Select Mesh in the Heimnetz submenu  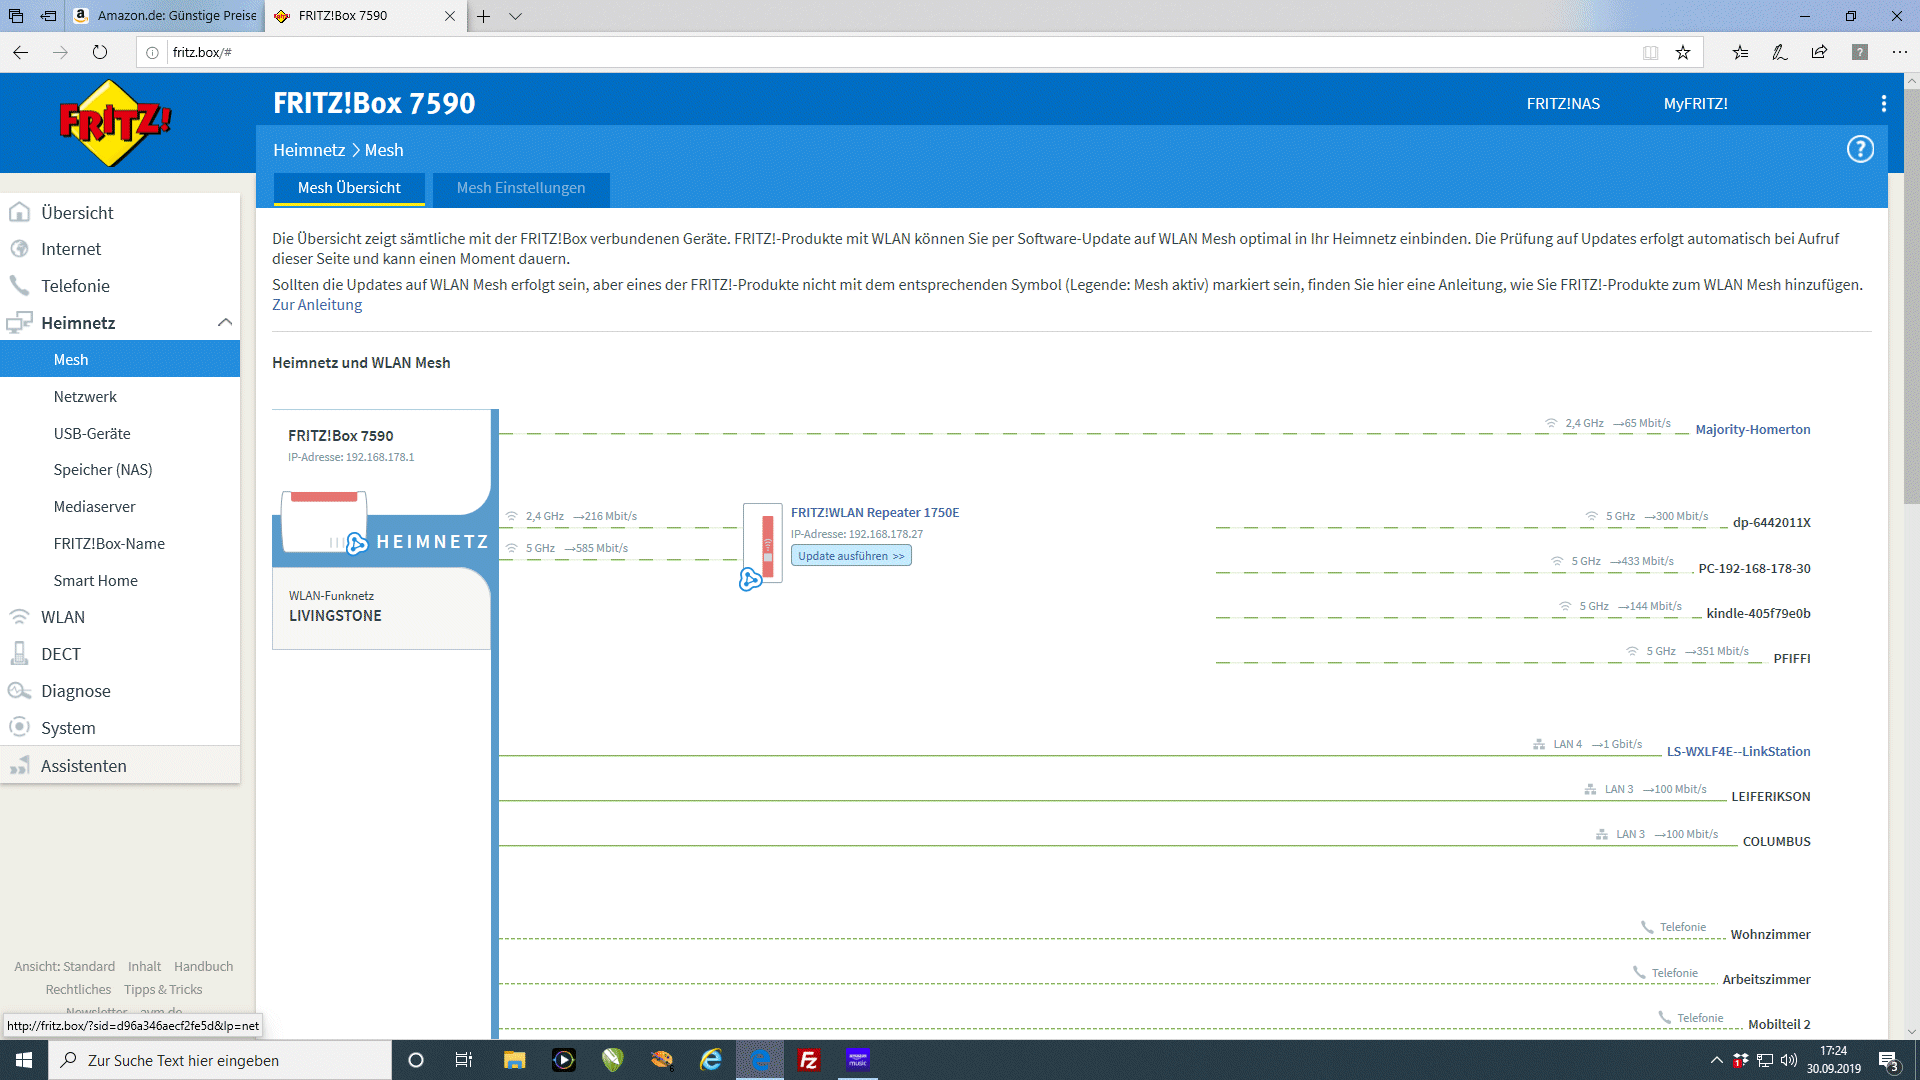tap(120, 359)
